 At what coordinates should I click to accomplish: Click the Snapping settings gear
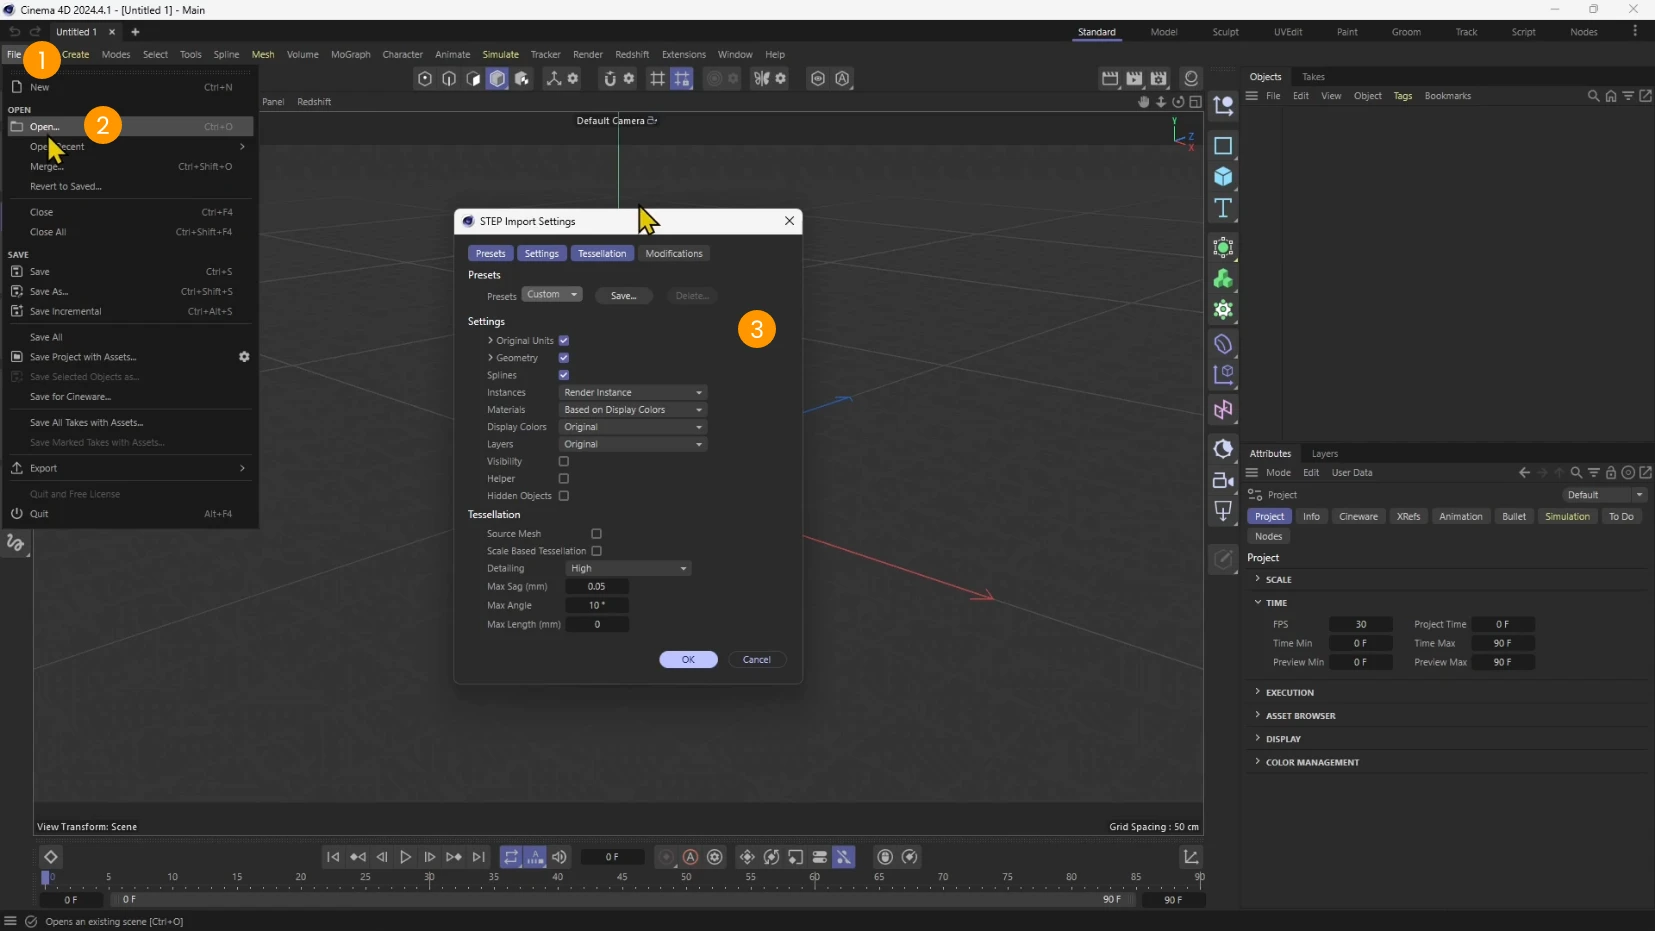629,78
